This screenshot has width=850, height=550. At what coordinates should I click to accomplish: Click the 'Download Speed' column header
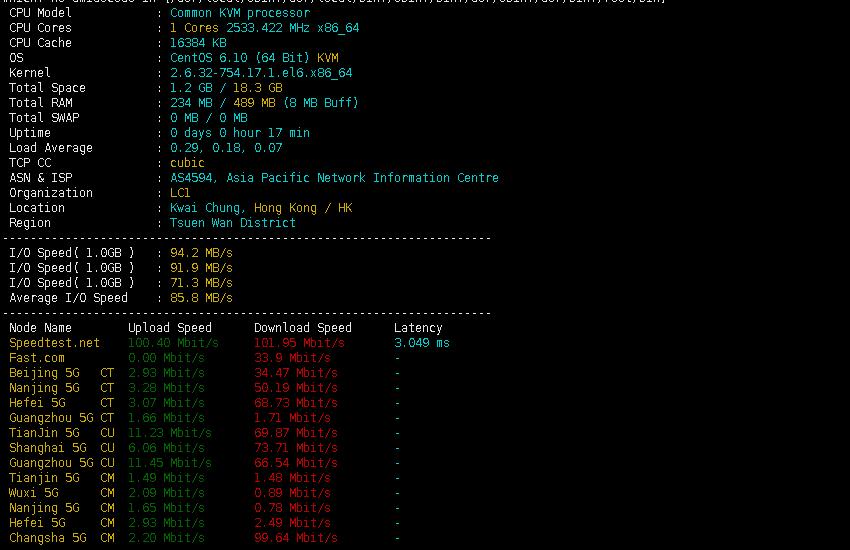[x=303, y=328]
